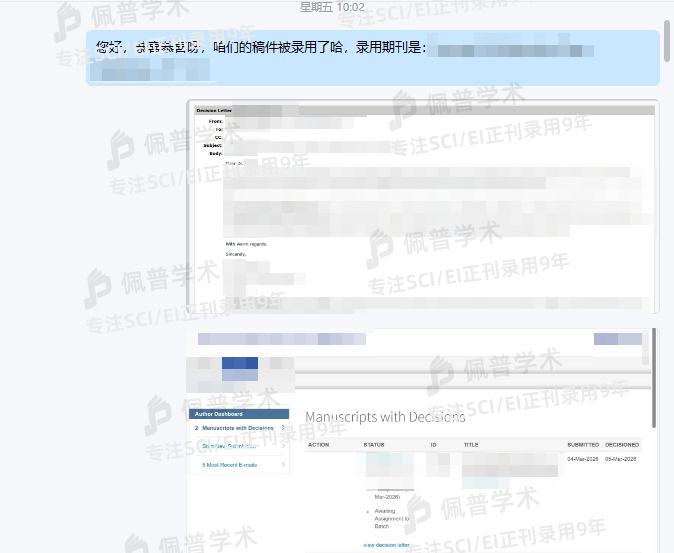
Task: Click the ID column header
Action: tap(434, 444)
